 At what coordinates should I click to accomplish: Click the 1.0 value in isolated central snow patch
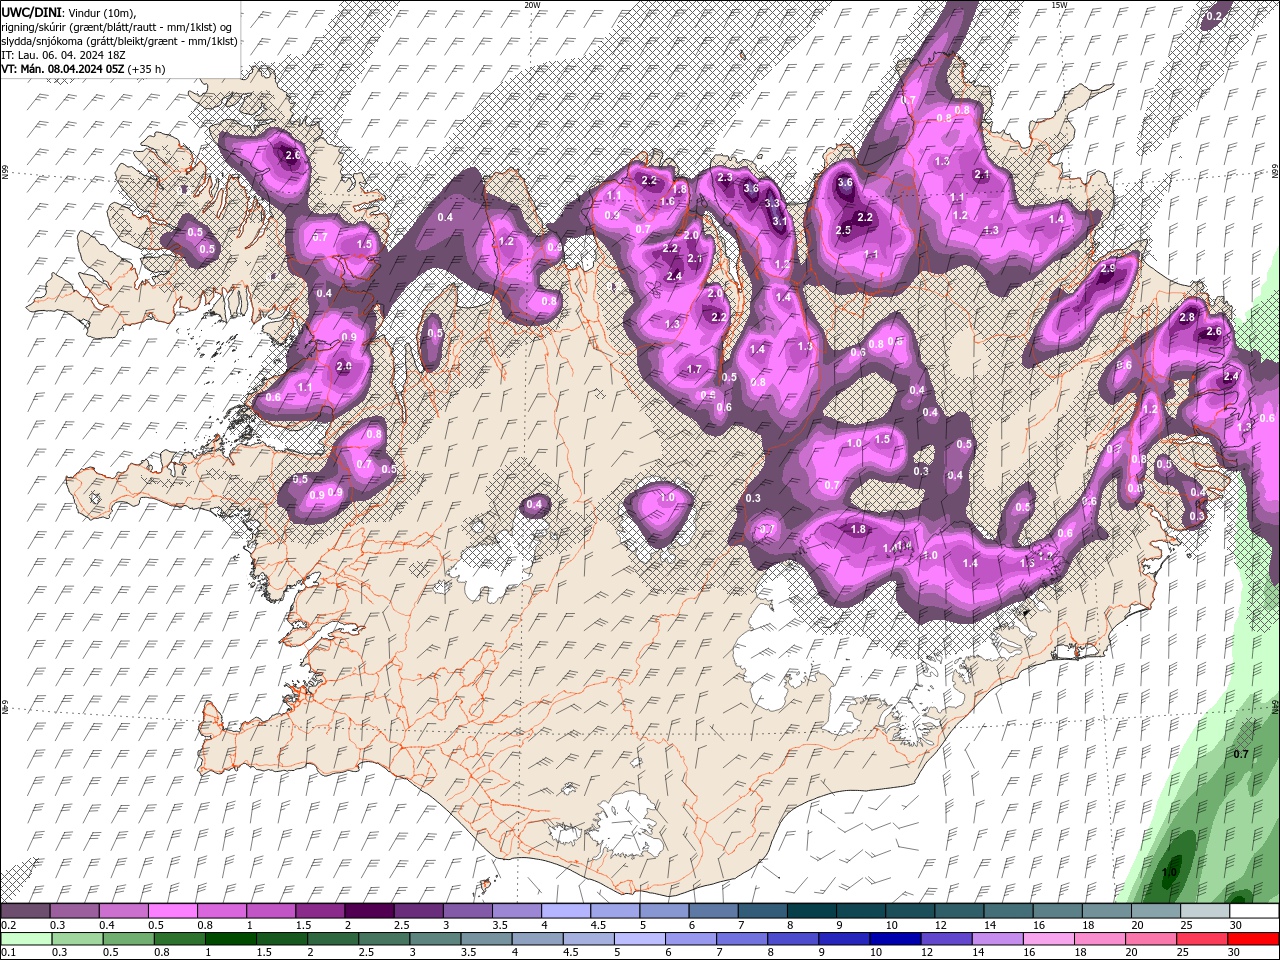pyautogui.click(x=668, y=497)
